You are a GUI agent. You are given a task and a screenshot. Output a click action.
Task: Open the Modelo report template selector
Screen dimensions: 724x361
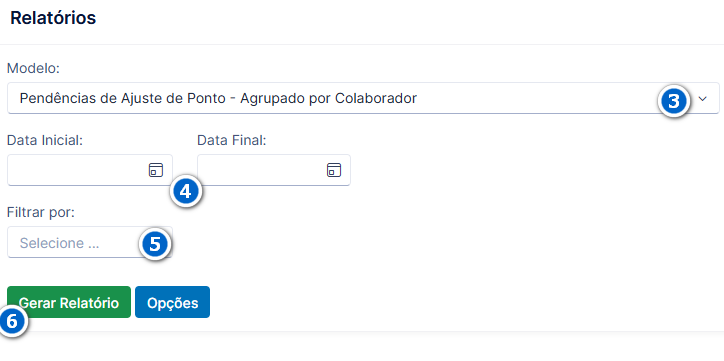tap(363, 98)
